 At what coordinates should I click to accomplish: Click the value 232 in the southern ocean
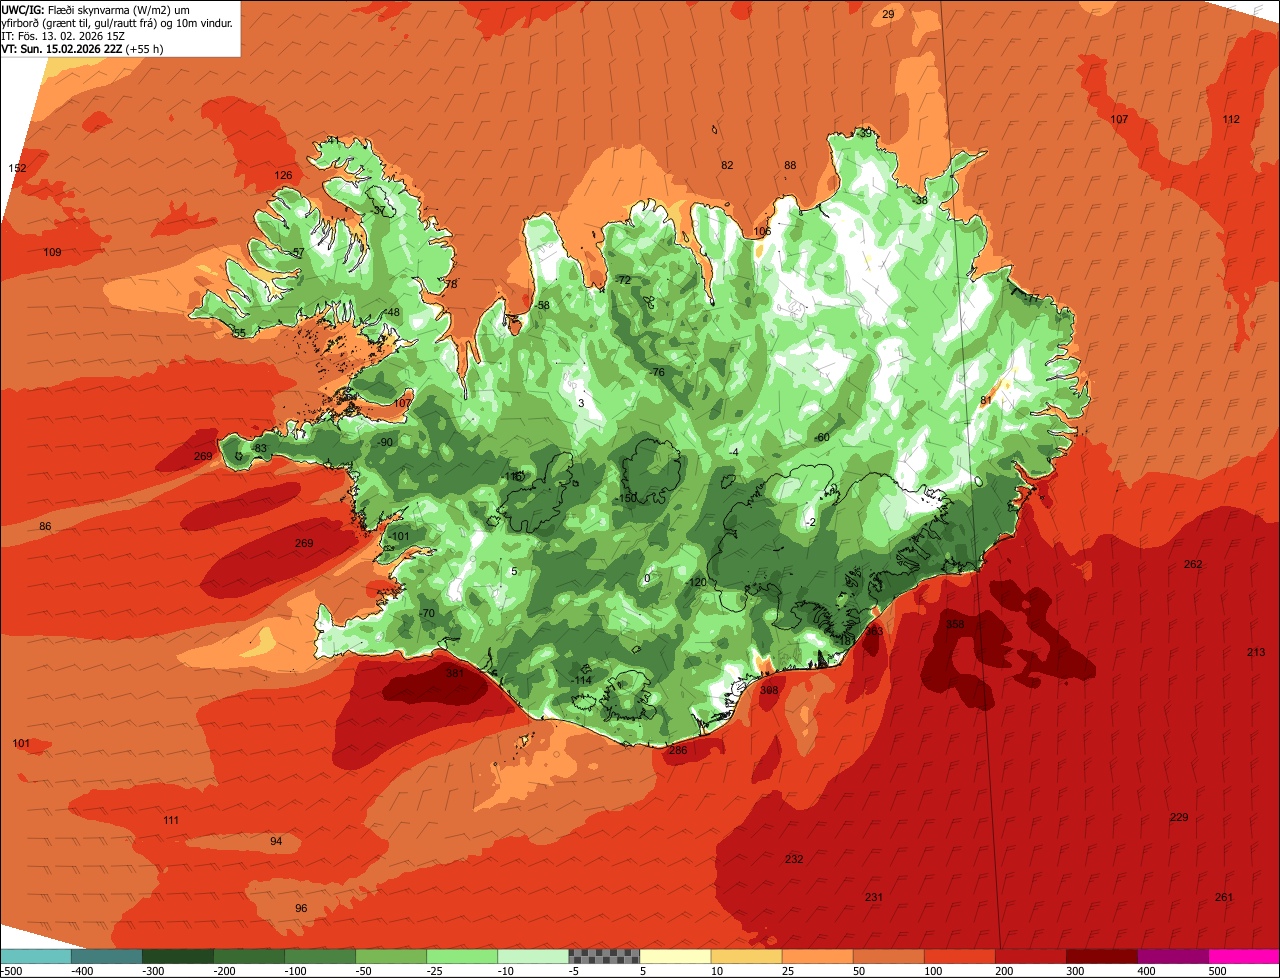[794, 859]
